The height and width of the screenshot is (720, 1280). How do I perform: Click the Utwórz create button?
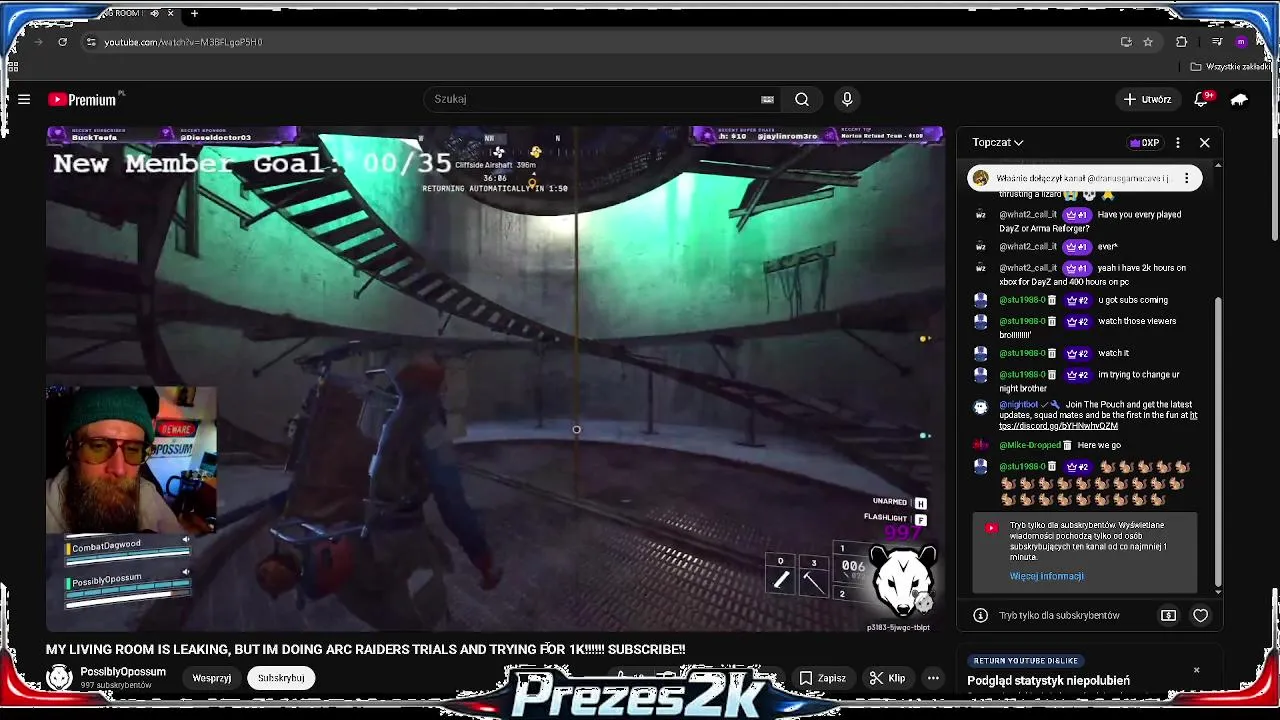[x=1146, y=99]
